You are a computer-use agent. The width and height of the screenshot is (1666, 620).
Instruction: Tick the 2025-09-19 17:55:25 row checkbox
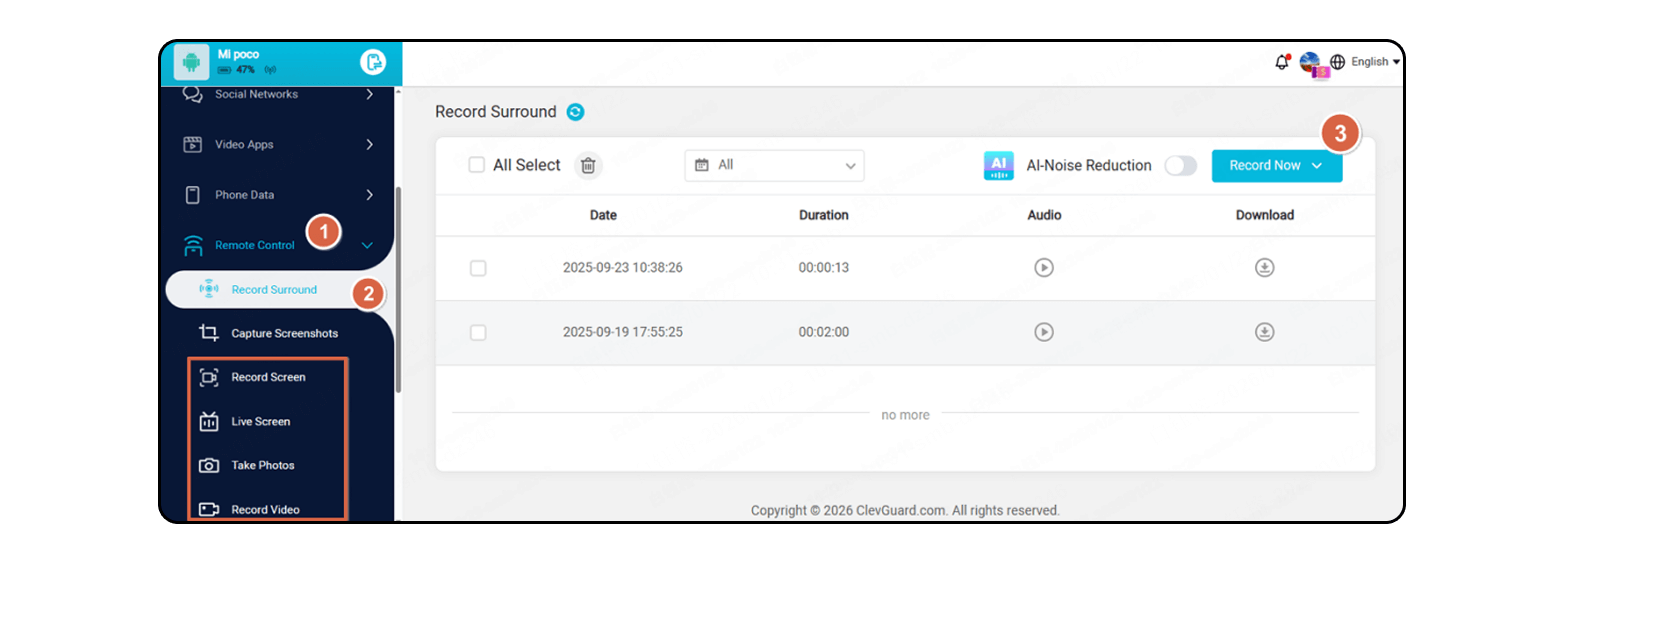[478, 332]
